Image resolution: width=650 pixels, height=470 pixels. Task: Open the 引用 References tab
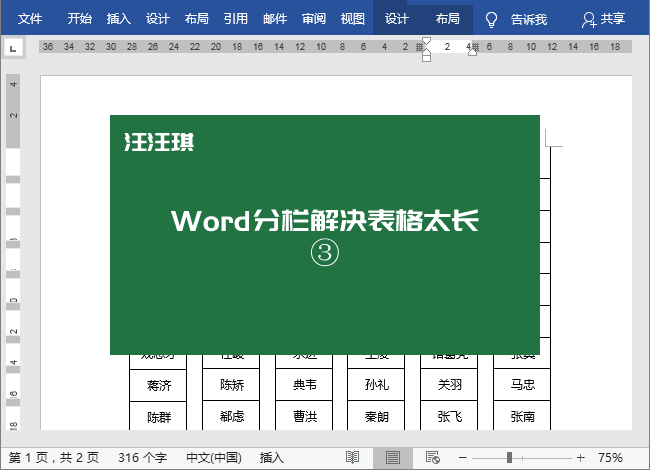pyautogui.click(x=236, y=19)
